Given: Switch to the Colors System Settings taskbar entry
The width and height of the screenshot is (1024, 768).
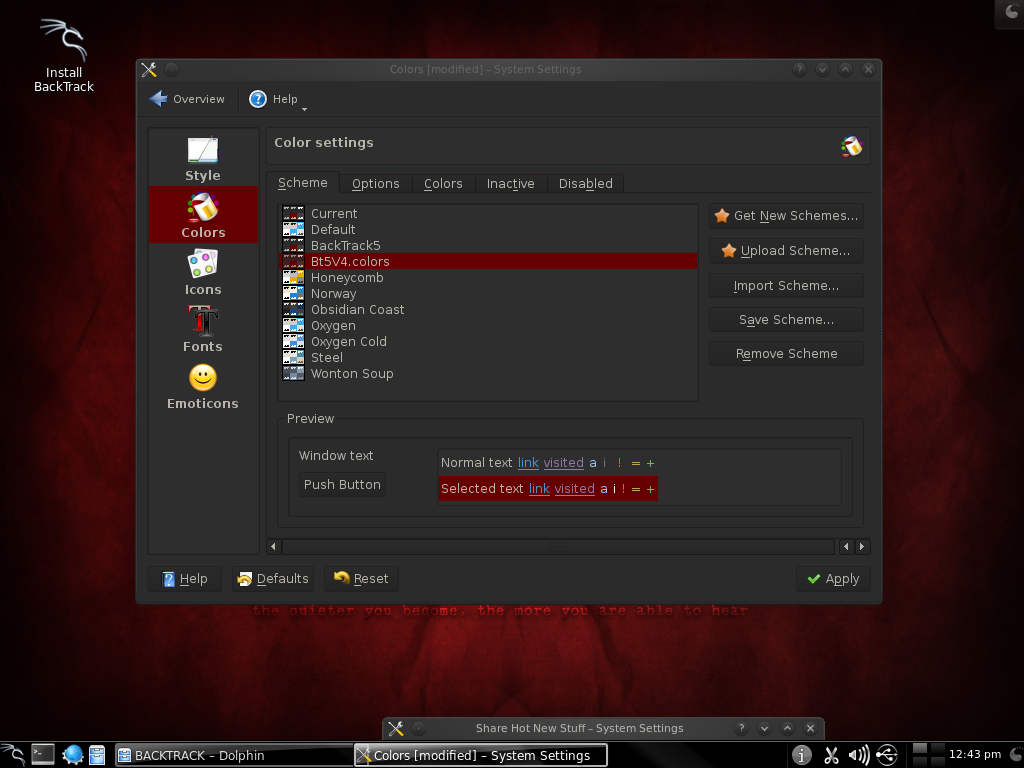Looking at the screenshot, I should click(481, 756).
